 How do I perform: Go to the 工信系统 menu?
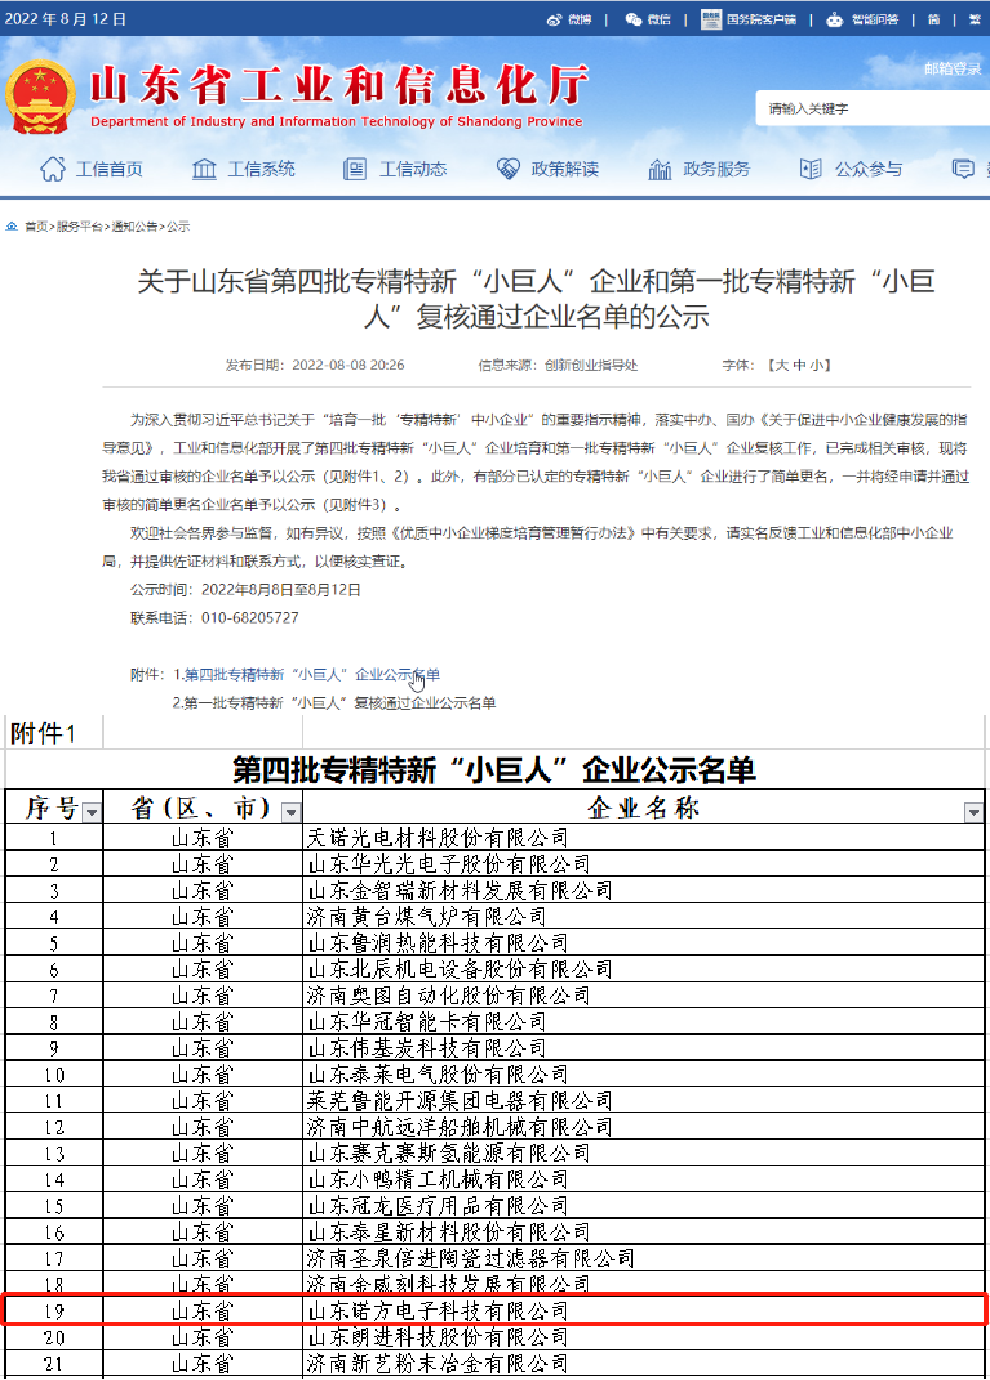[243, 169]
